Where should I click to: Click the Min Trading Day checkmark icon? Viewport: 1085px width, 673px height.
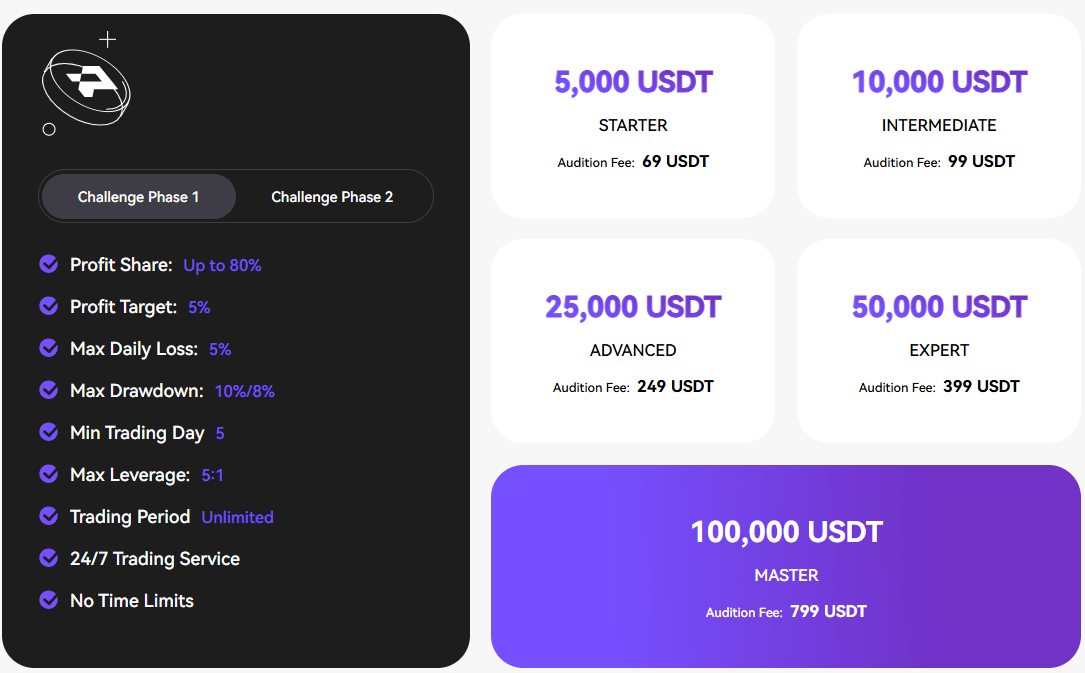click(x=48, y=432)
